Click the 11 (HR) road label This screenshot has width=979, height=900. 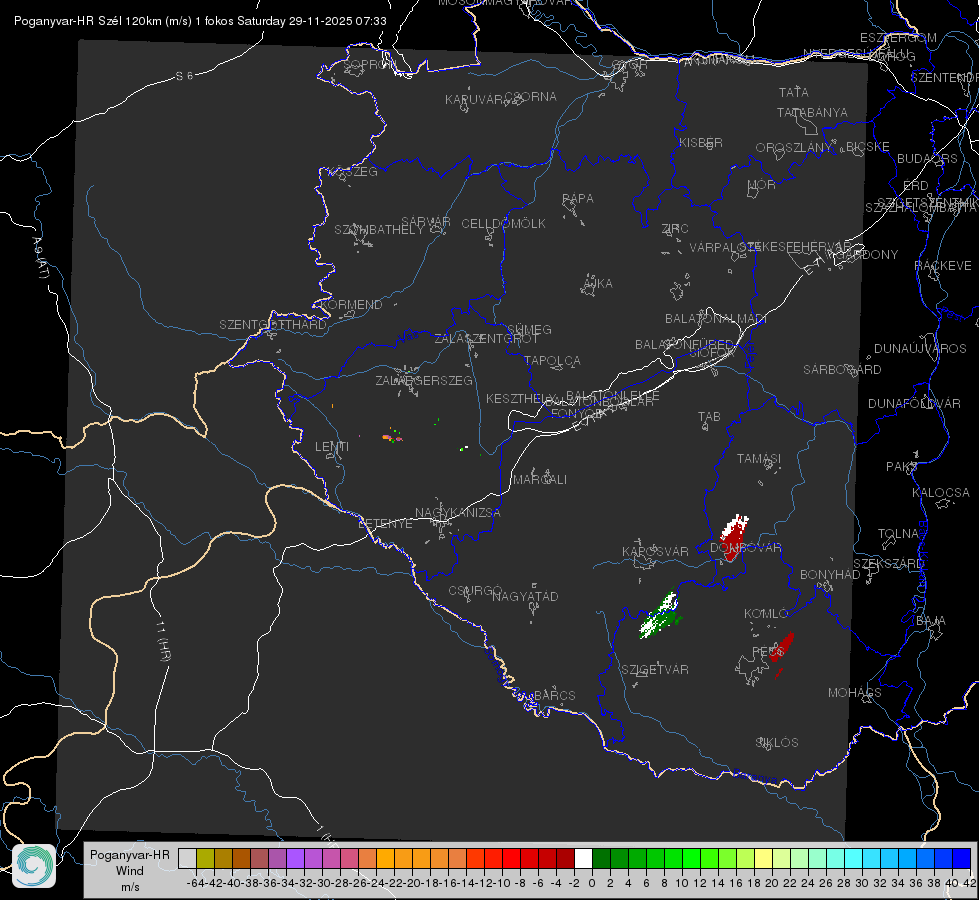click(163, 641)
